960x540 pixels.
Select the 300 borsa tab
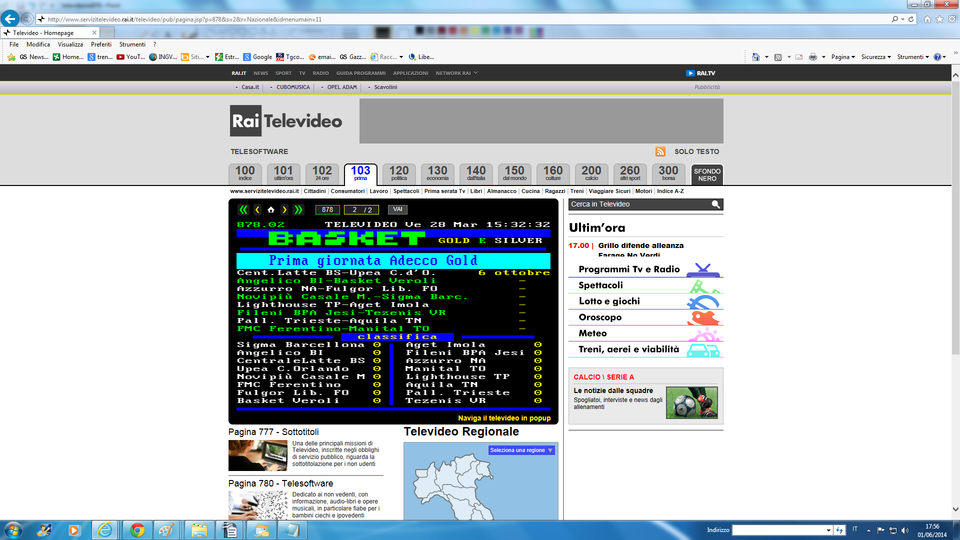pyautogui.click(x=668, y=174)
